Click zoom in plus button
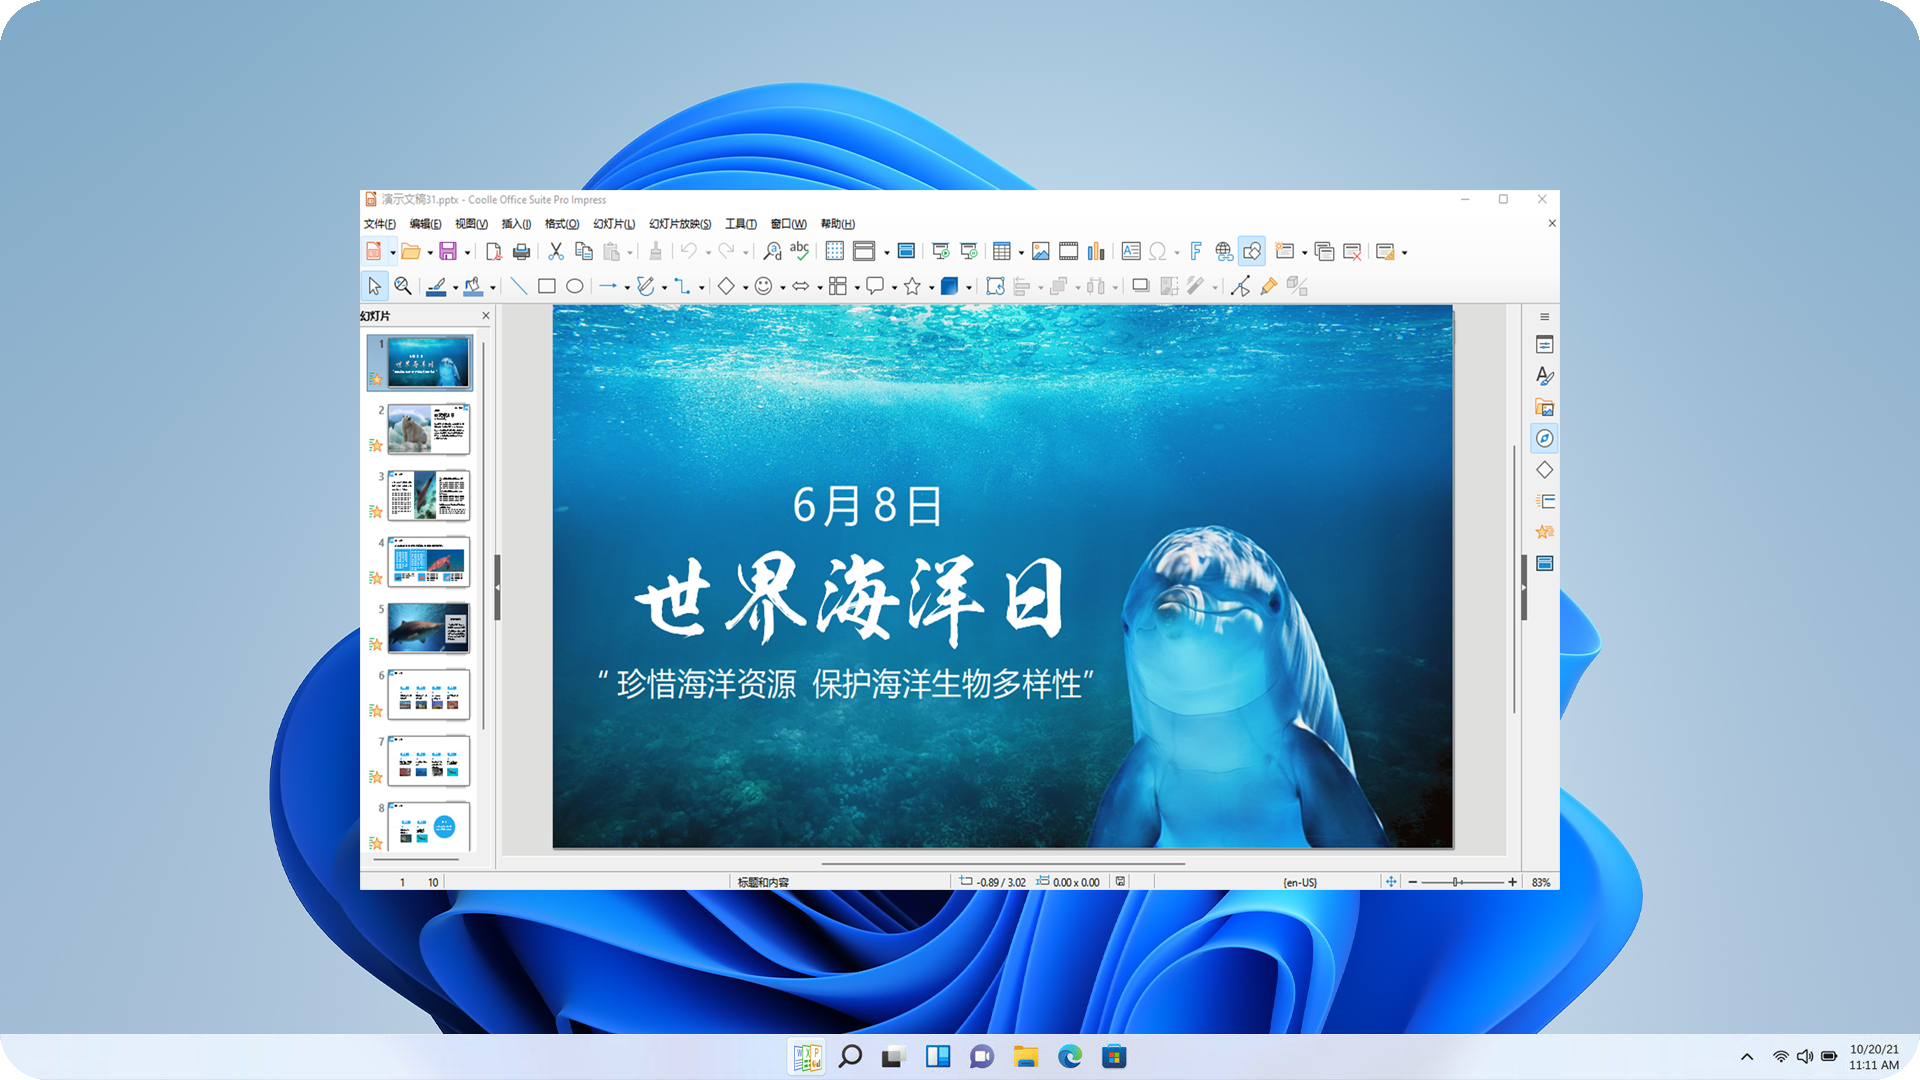The width and height of the screenshot is (1920, 1080). pyautogui.click(x=1512, y=882)
